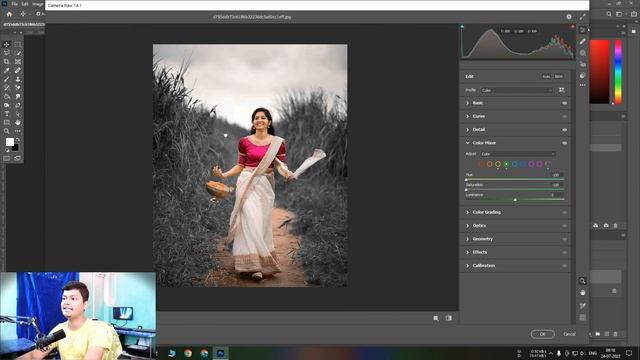
Task: Toggle Effects panel visibility eye
Action: tap(564, 253)
